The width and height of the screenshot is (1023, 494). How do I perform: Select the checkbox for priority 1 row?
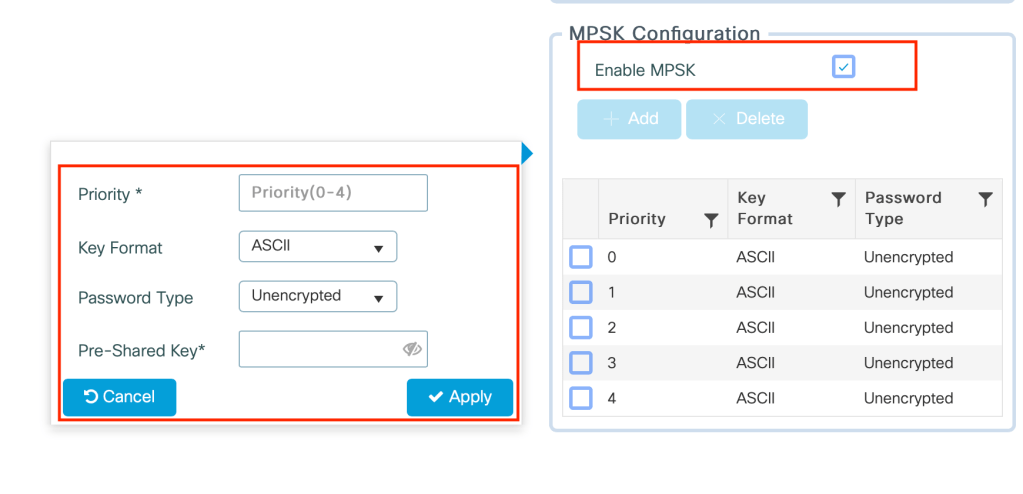[581, 292]
